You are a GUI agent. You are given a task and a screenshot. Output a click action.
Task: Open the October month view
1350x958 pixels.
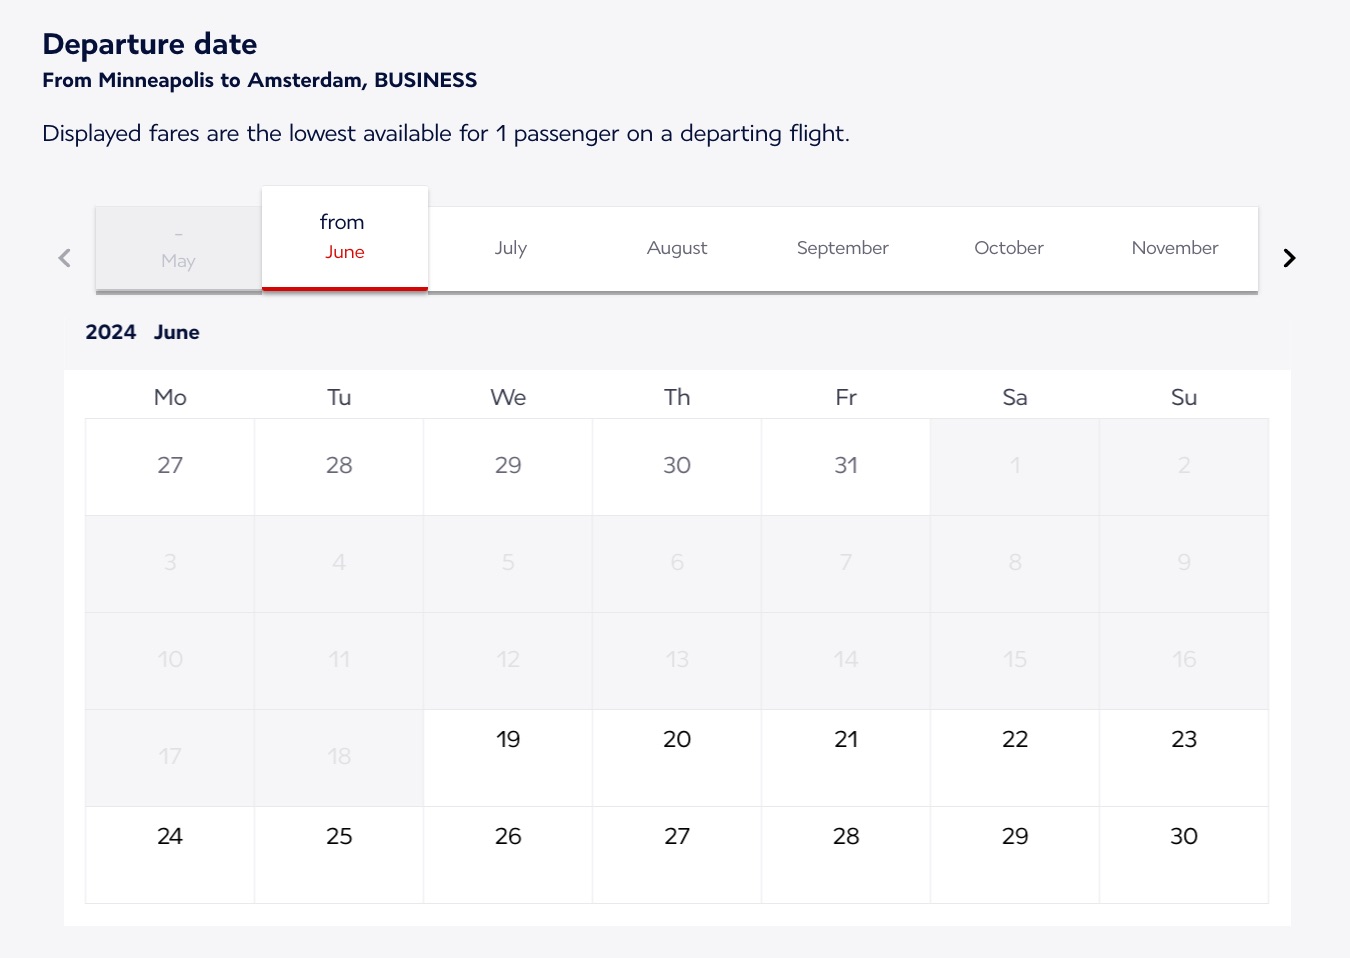[1008, 248]
